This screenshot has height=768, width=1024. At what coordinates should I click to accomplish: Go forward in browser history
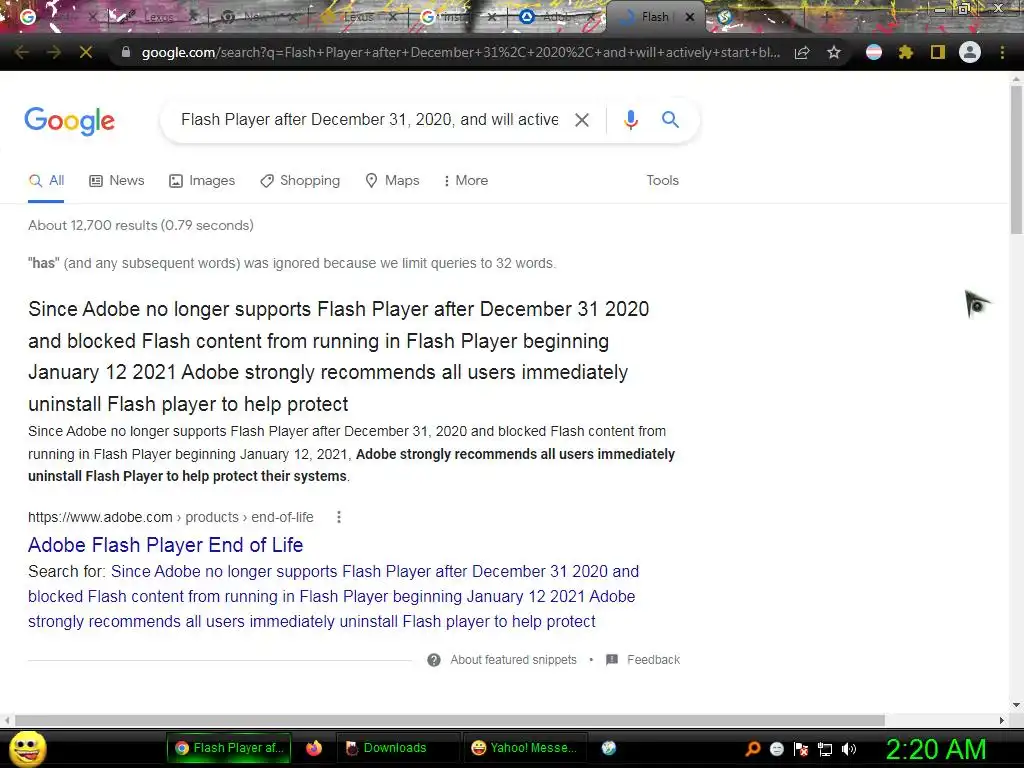point(54,52)
